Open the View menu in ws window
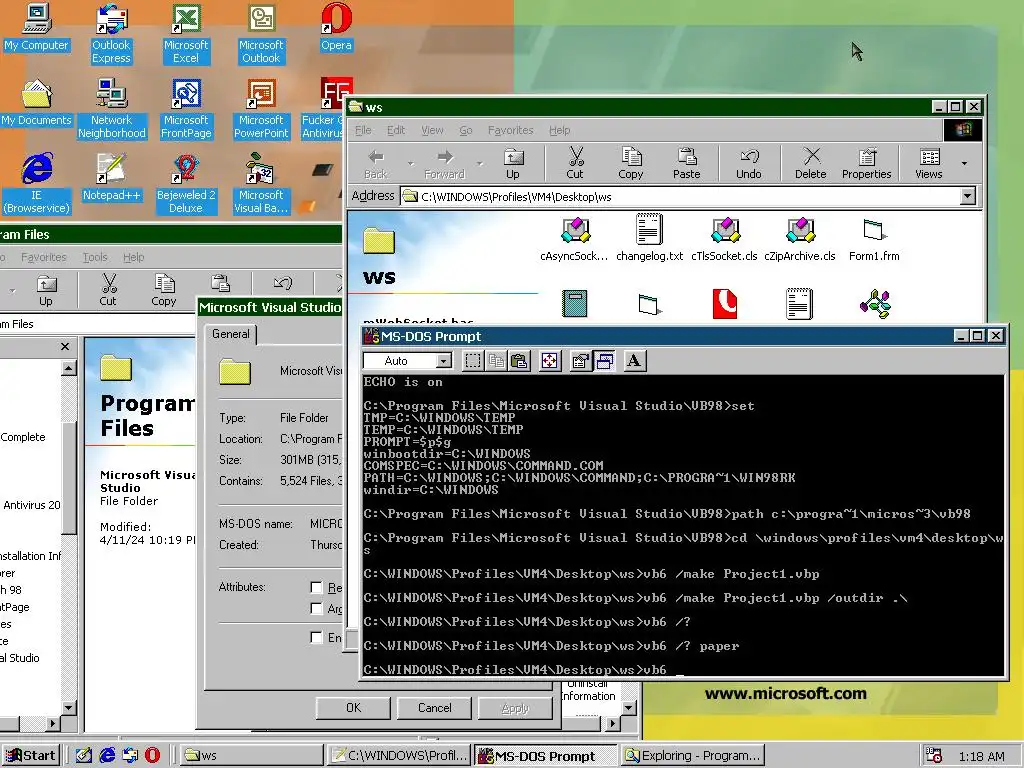 [x=432, y=130]
